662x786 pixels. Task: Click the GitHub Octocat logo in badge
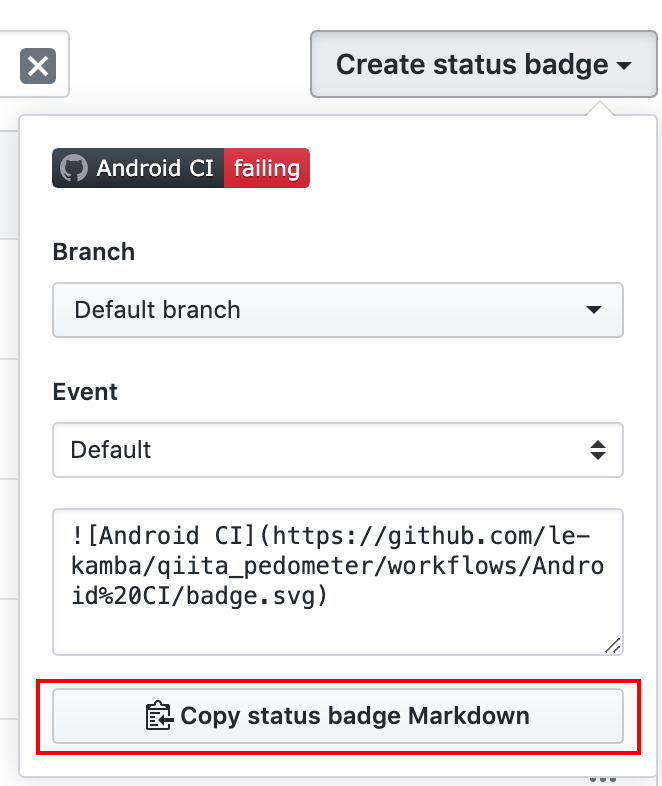tap(74, 168)
